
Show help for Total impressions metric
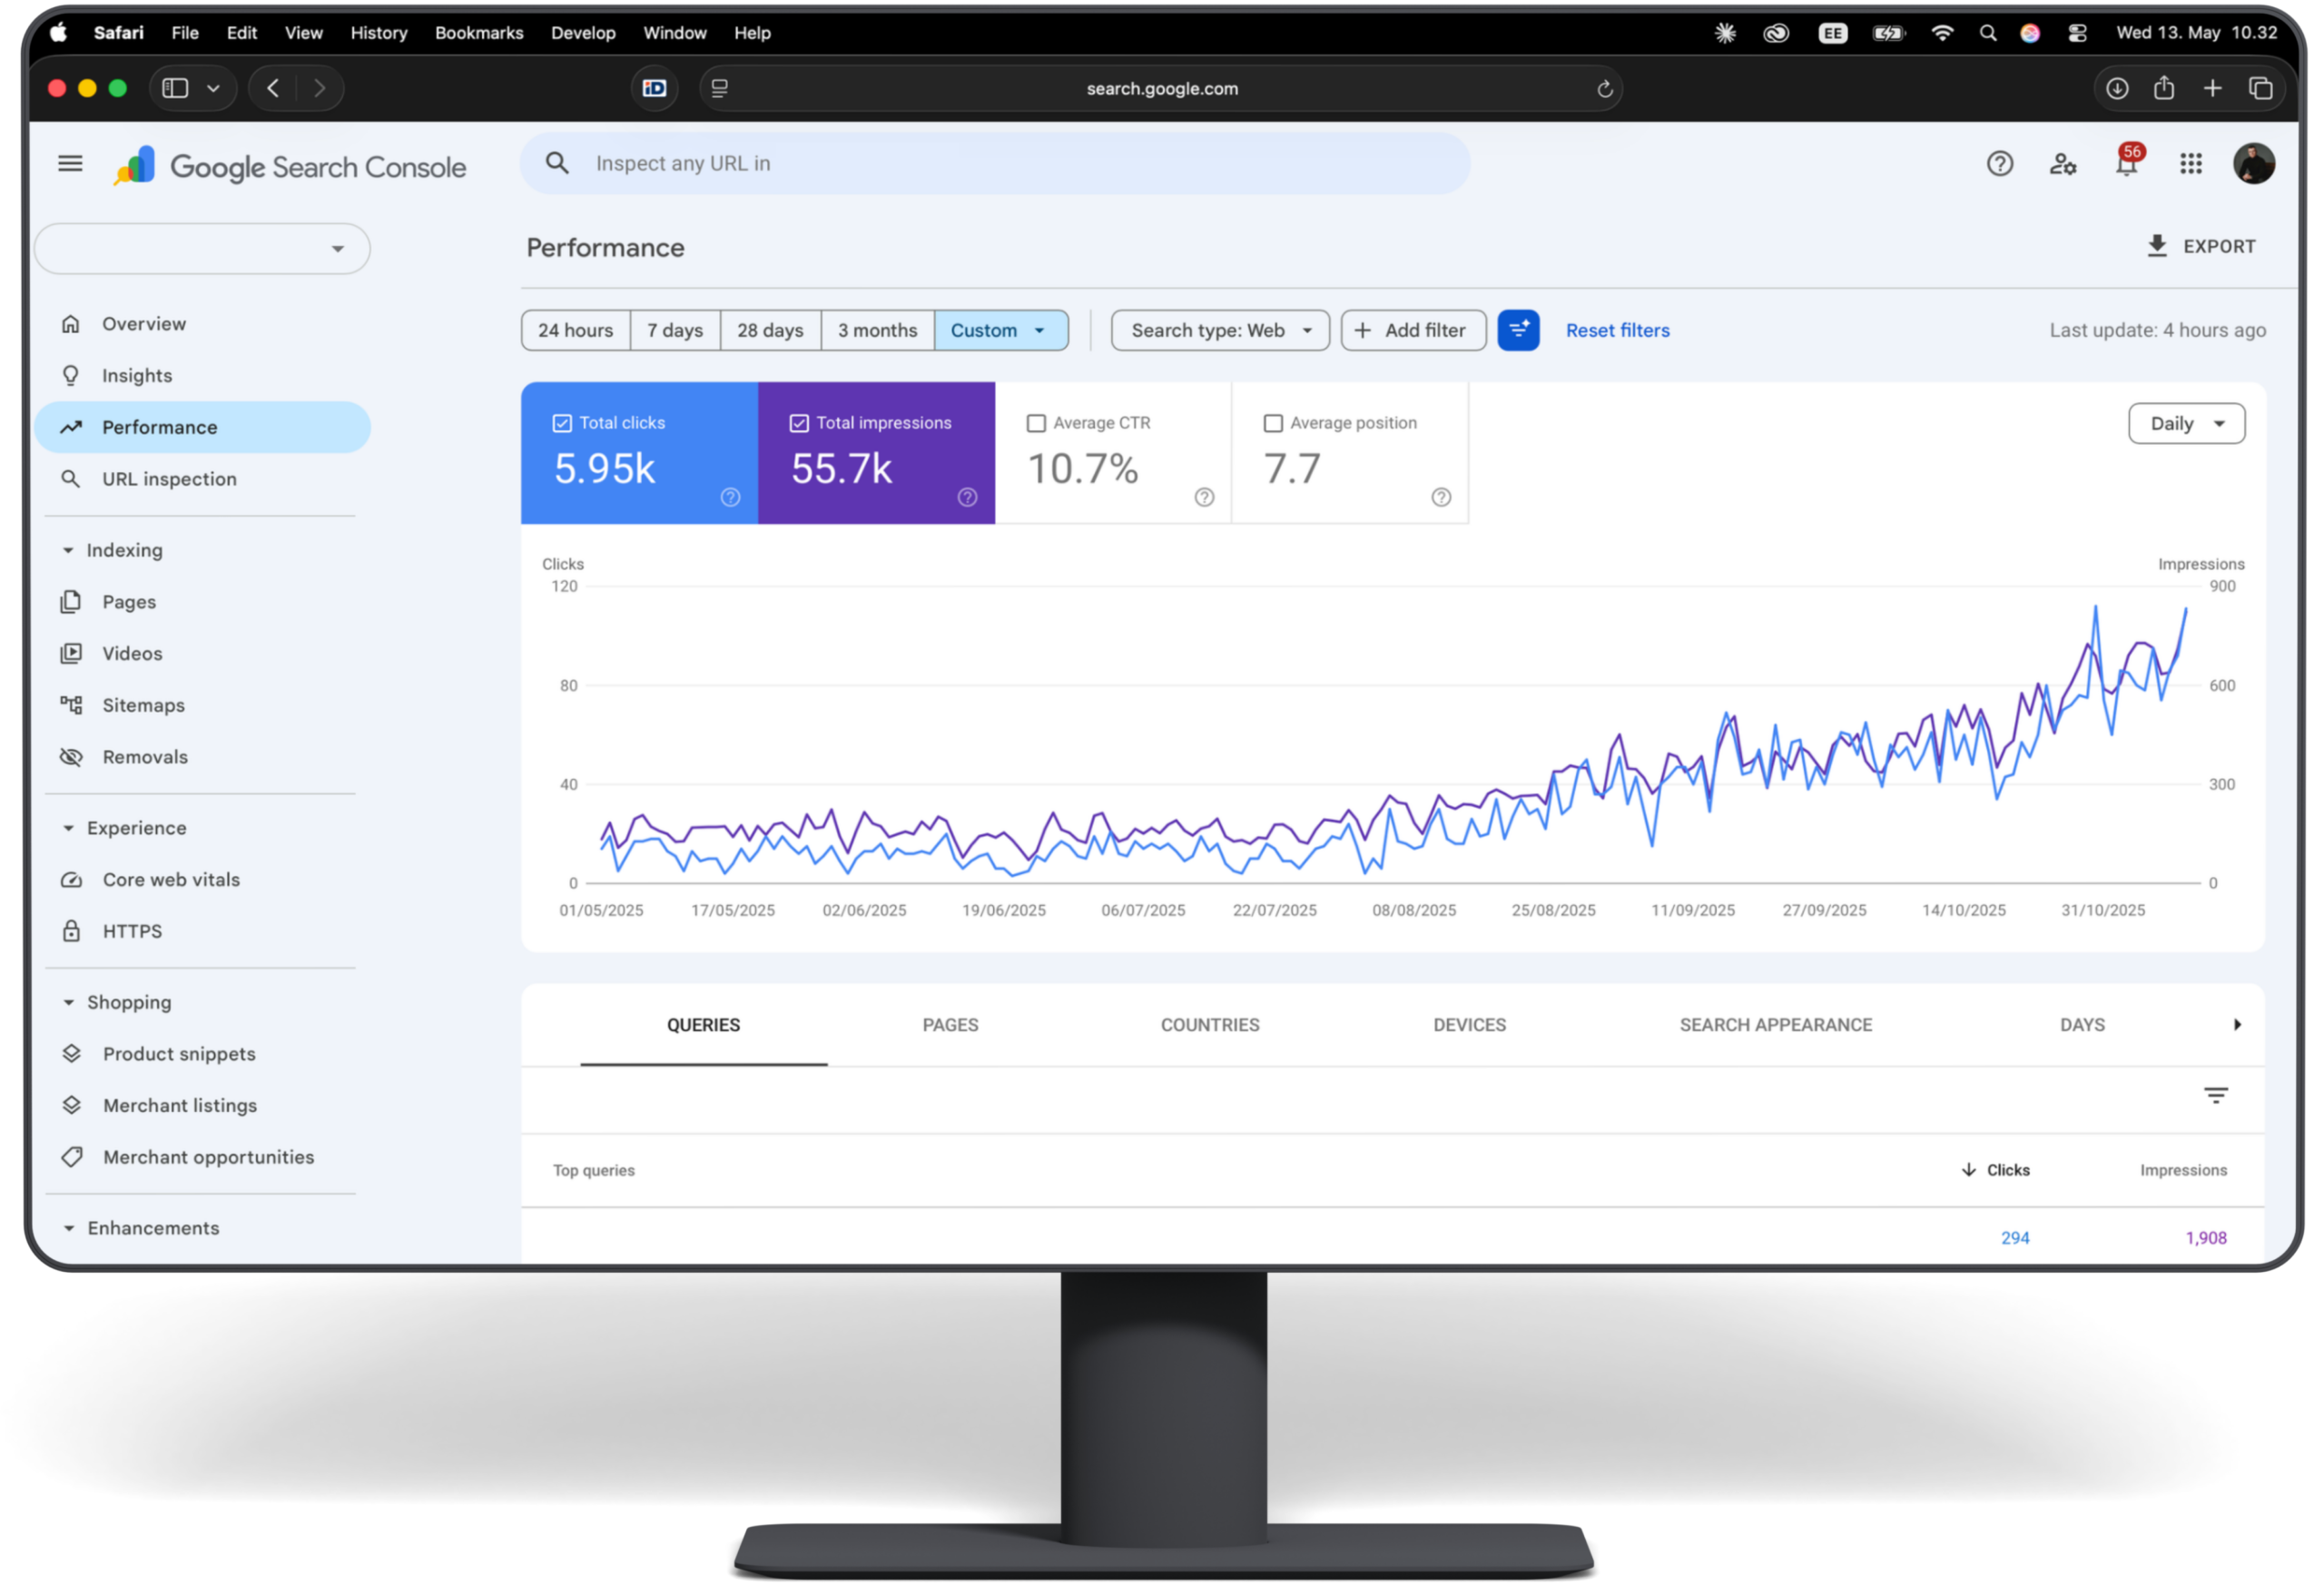(967, 498)
